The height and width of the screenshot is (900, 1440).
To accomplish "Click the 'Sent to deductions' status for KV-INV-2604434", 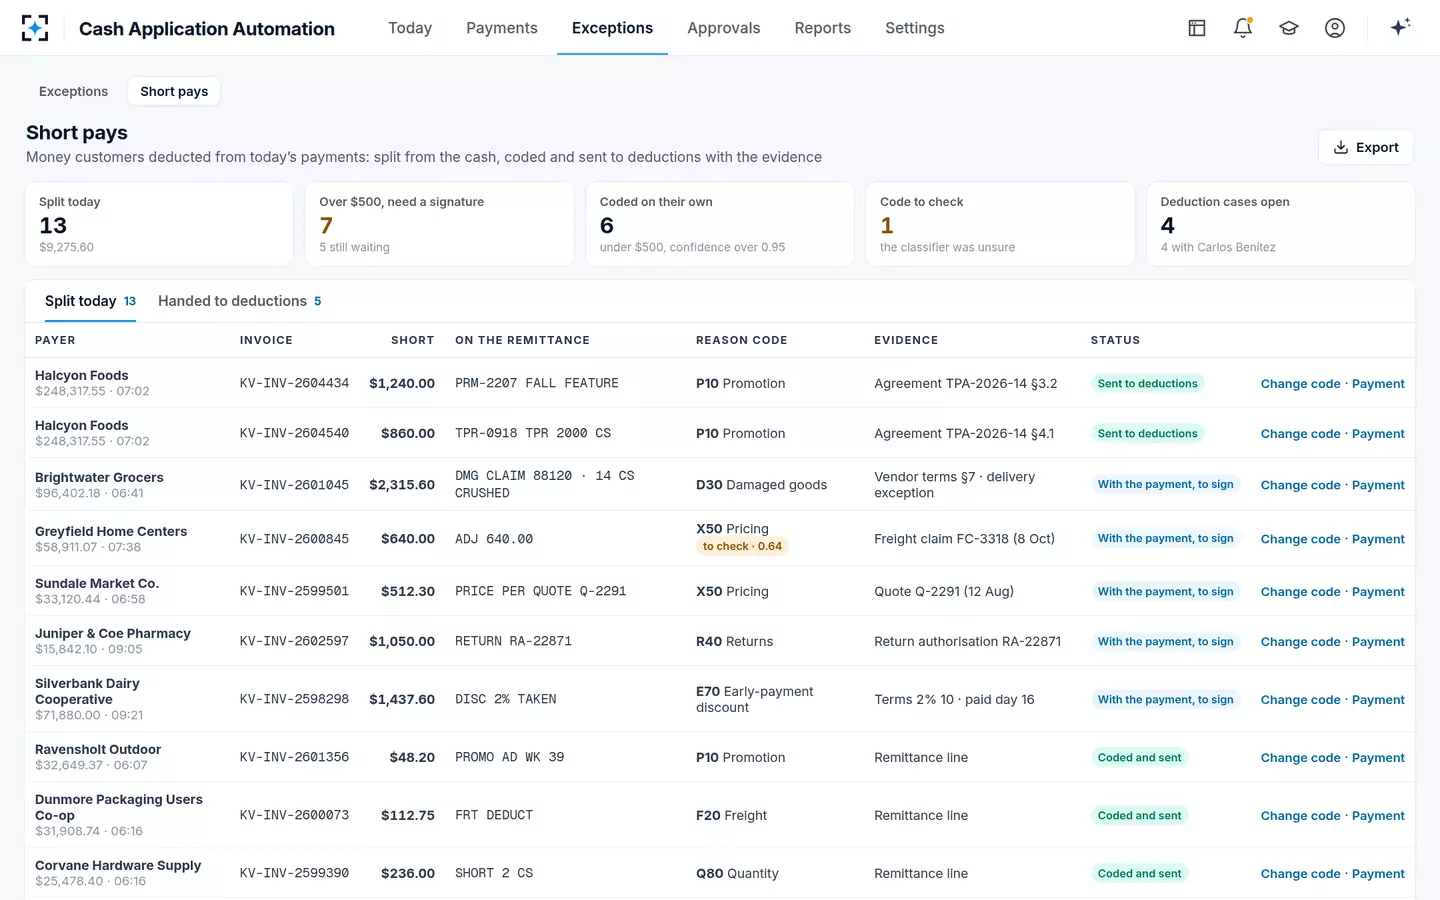I will (x=1147, y=384).
